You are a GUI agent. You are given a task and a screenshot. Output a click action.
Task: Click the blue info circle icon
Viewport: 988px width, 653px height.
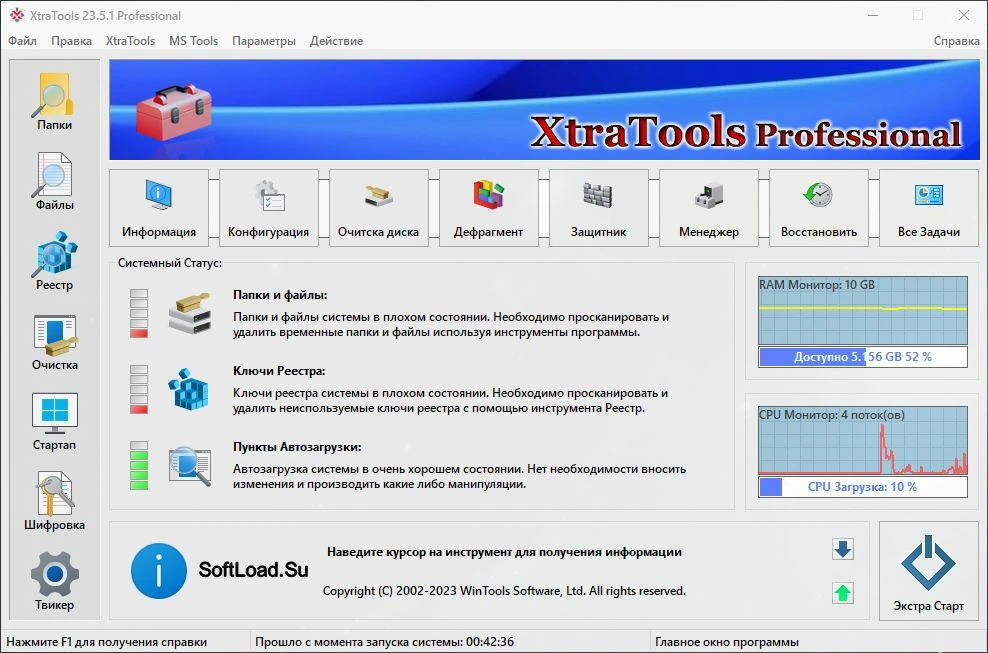(159, 571)
